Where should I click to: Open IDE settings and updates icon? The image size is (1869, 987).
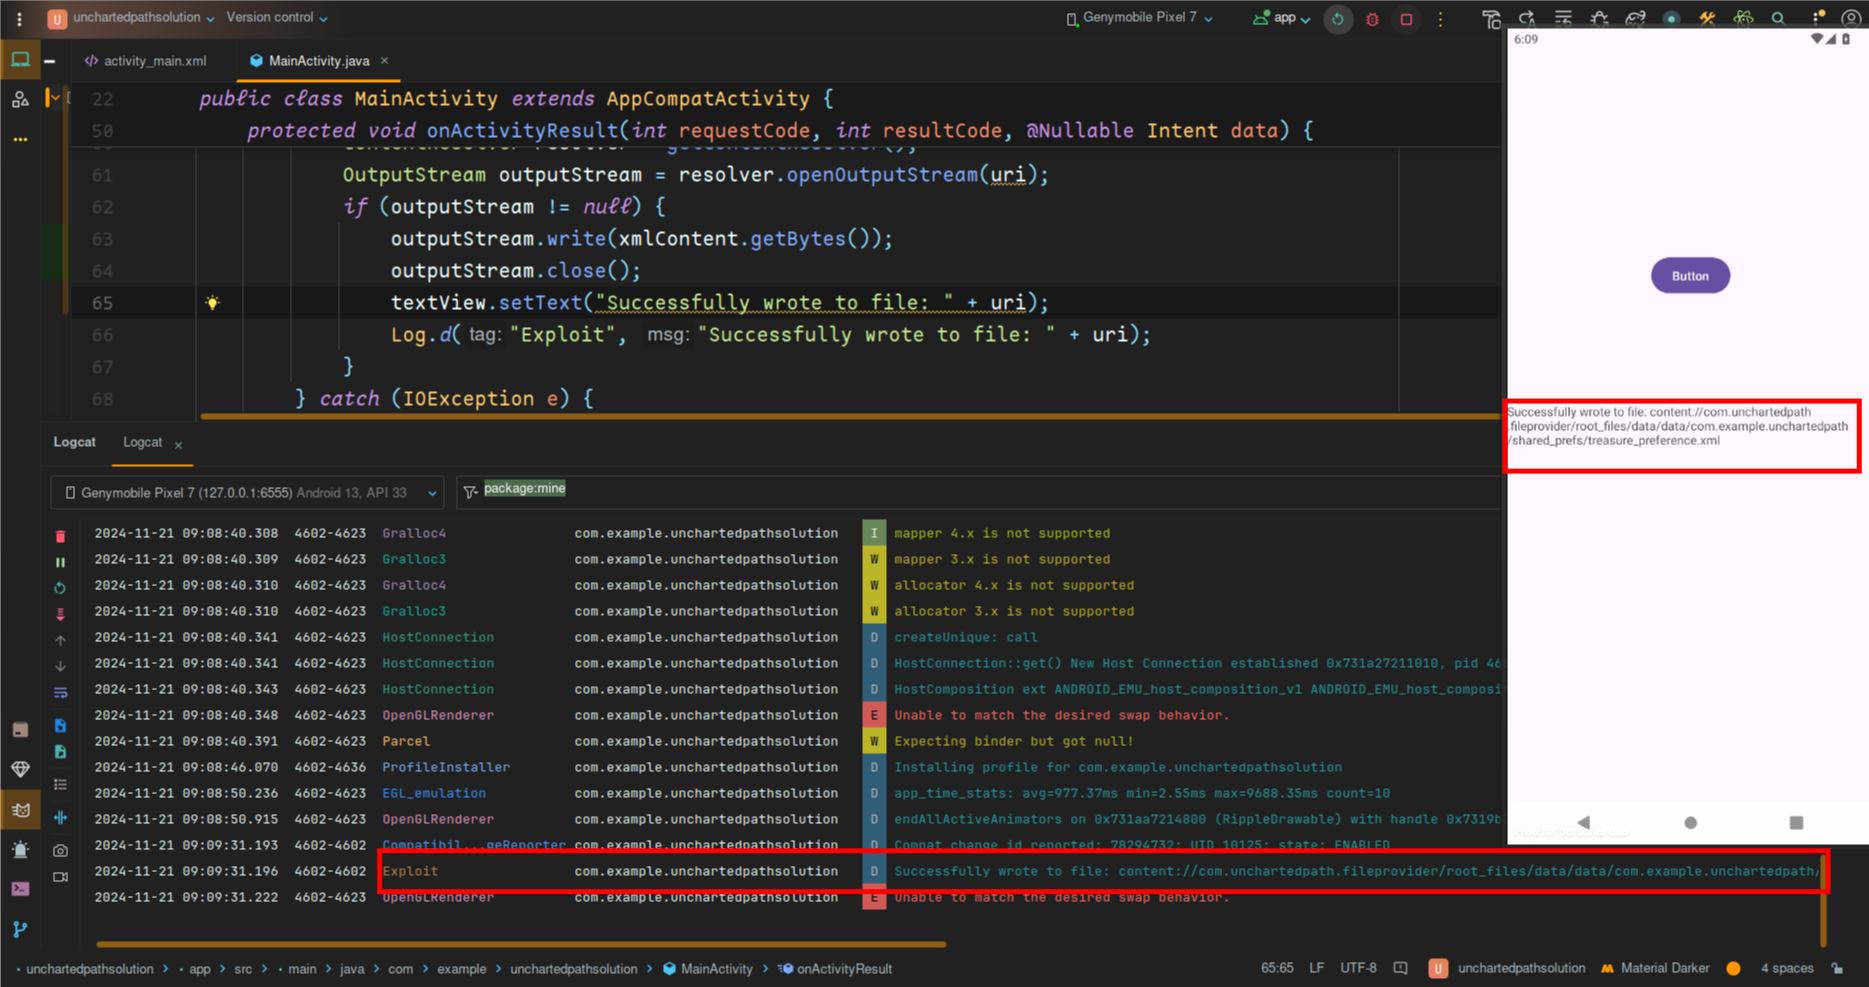tap(1817, 18)
